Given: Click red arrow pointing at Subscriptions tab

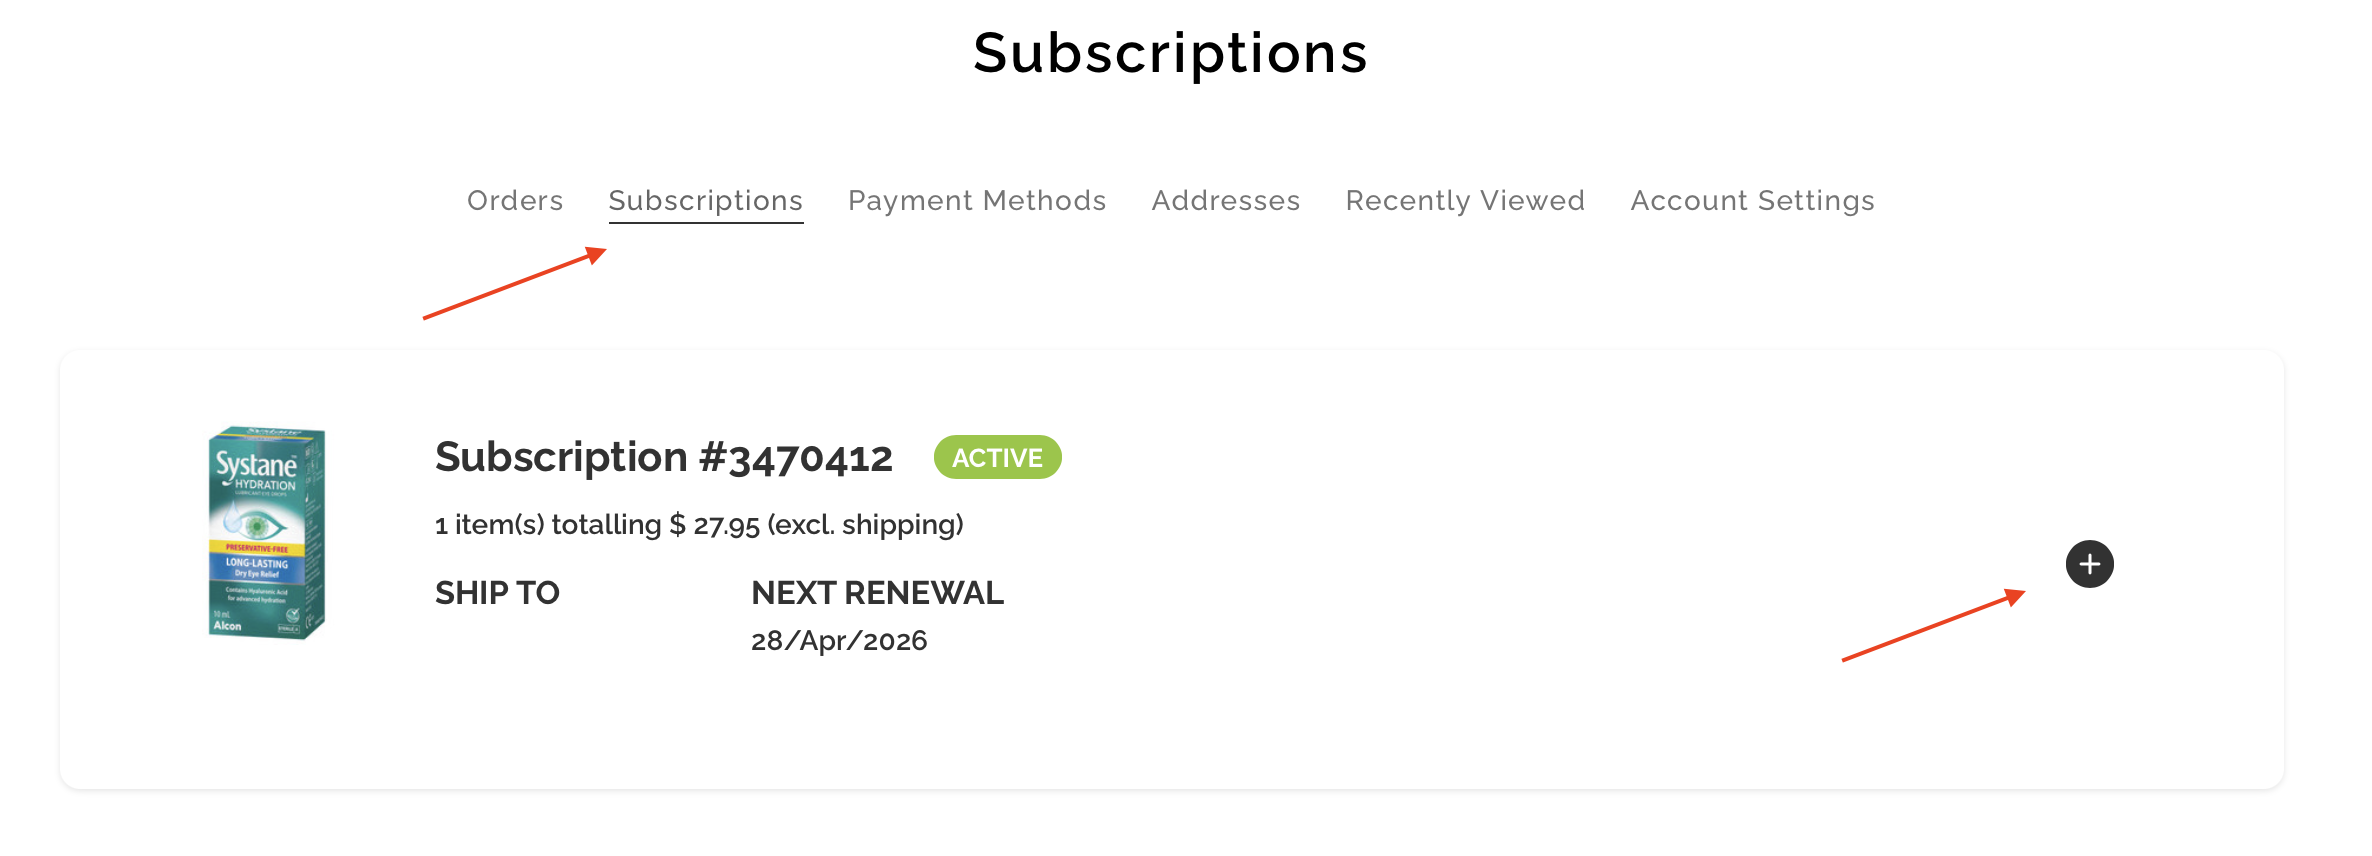Looking at the screenshot, I should (514, 284).
